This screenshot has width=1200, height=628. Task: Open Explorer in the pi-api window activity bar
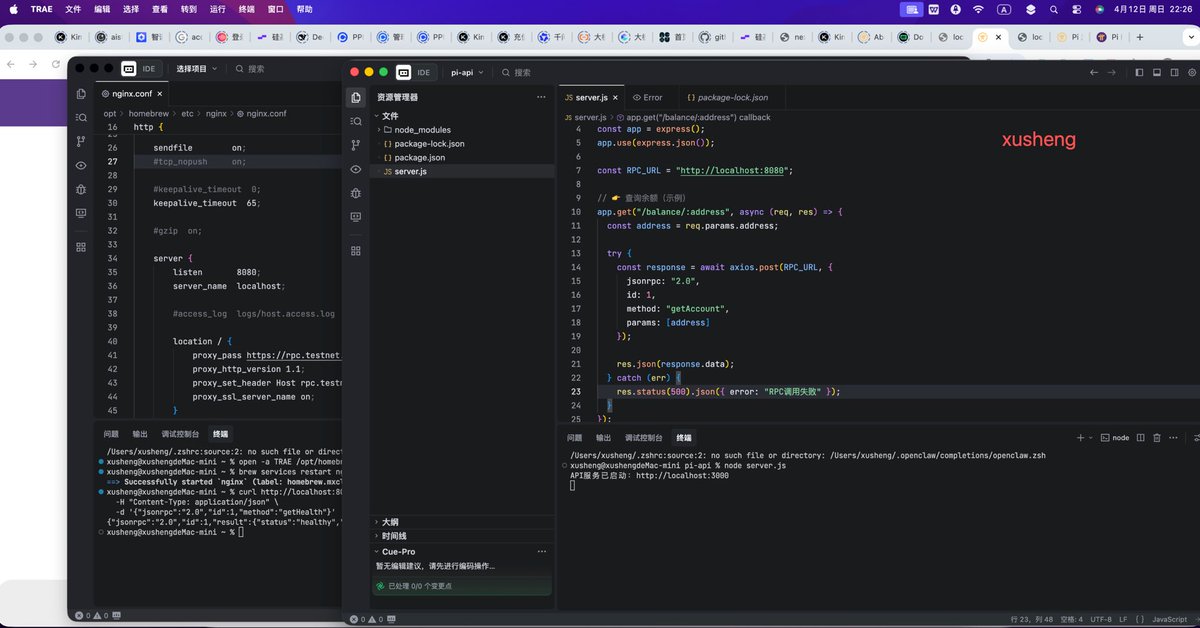(355, 97)
